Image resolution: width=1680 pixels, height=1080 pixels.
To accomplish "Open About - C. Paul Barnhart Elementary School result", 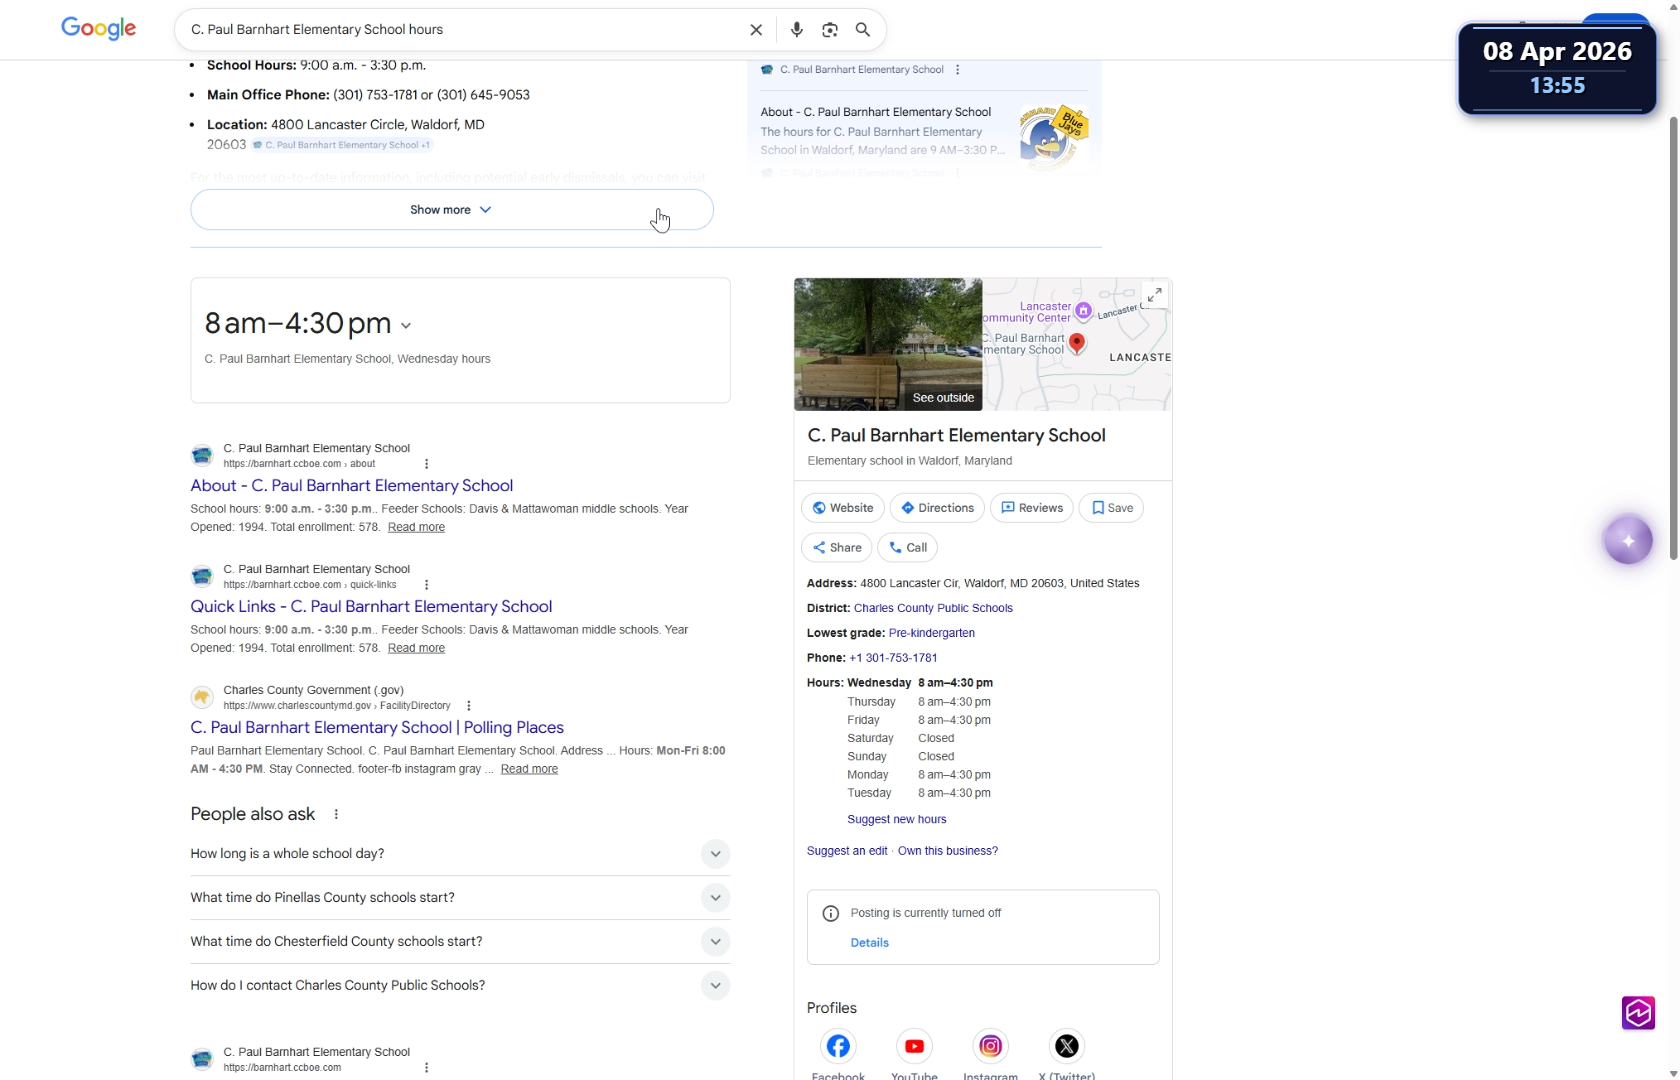I will 352,486.
